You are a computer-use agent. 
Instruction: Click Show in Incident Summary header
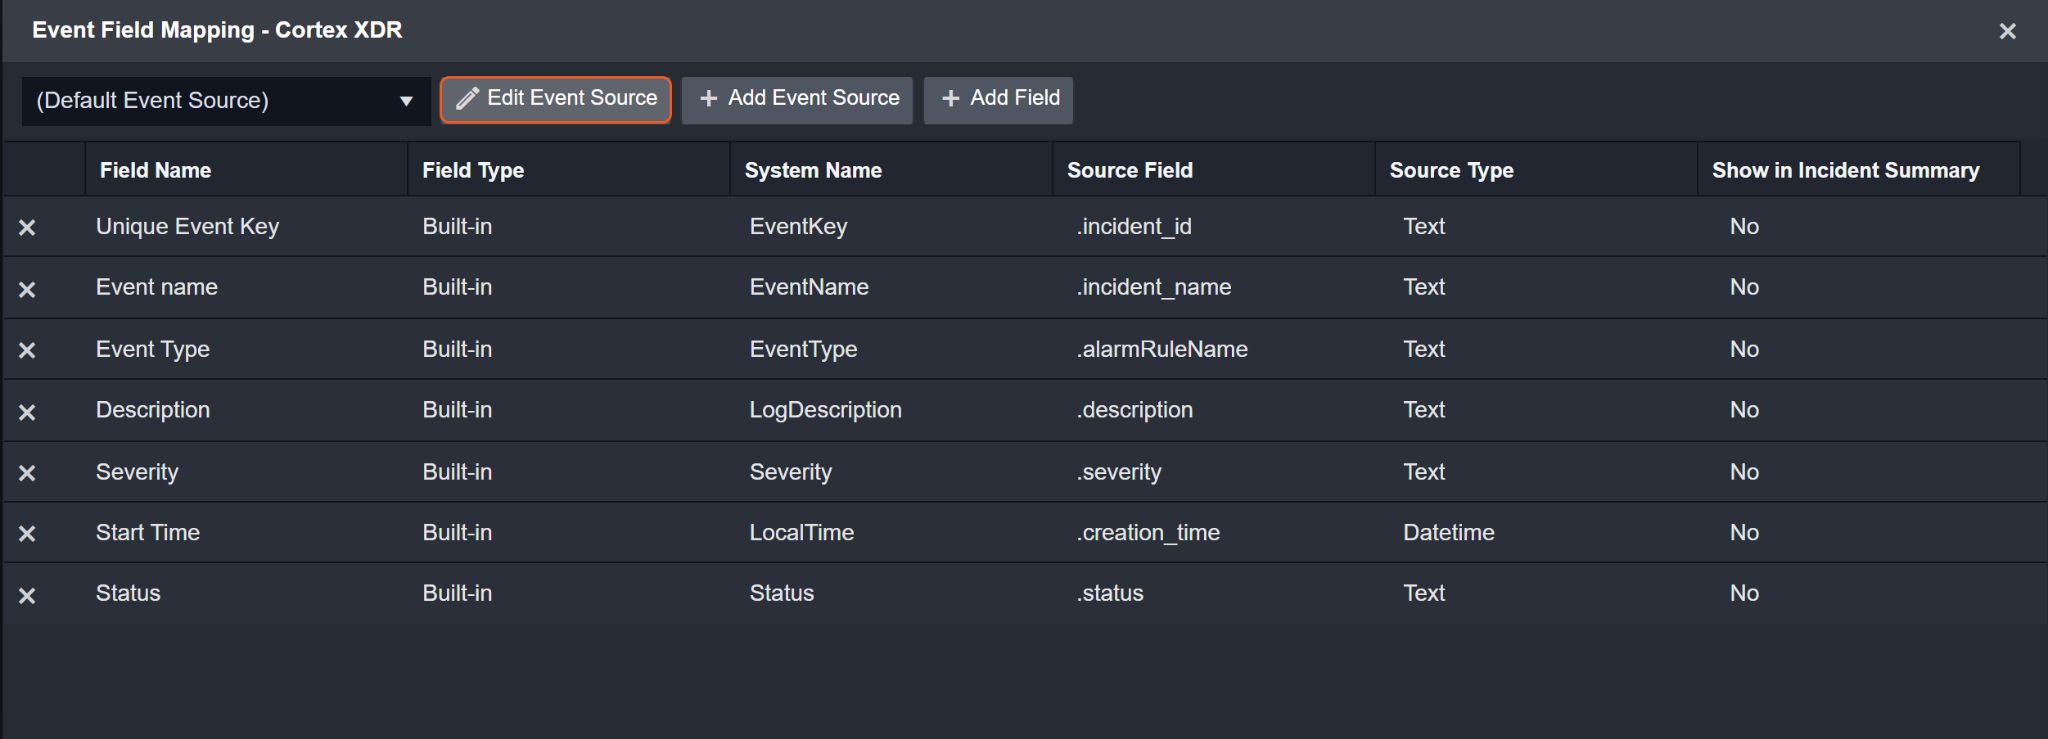pyautogui.click(x=1845, y=170)
